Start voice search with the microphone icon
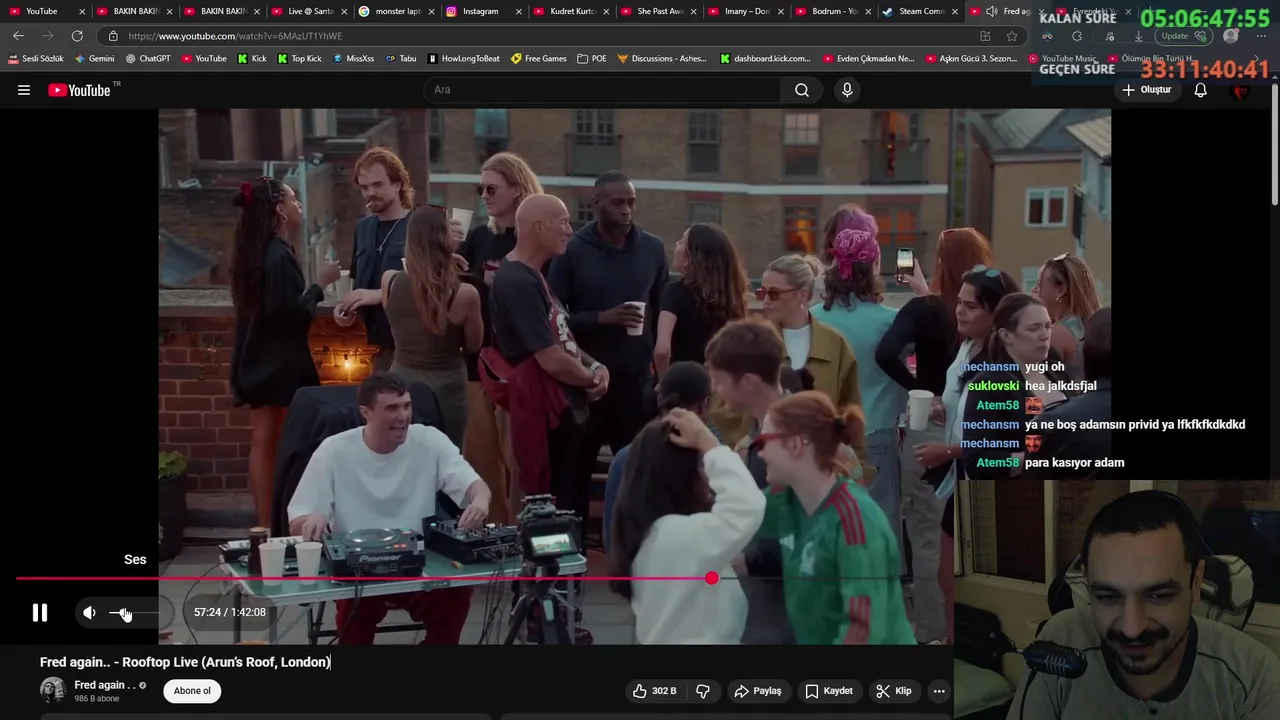The width and height of the screenshot is (1280, 720). tap(847, 90)
